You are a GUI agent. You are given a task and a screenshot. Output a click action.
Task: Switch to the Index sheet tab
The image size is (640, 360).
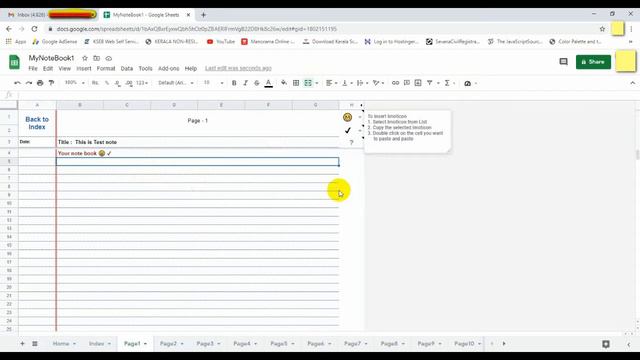coord(100,344)
